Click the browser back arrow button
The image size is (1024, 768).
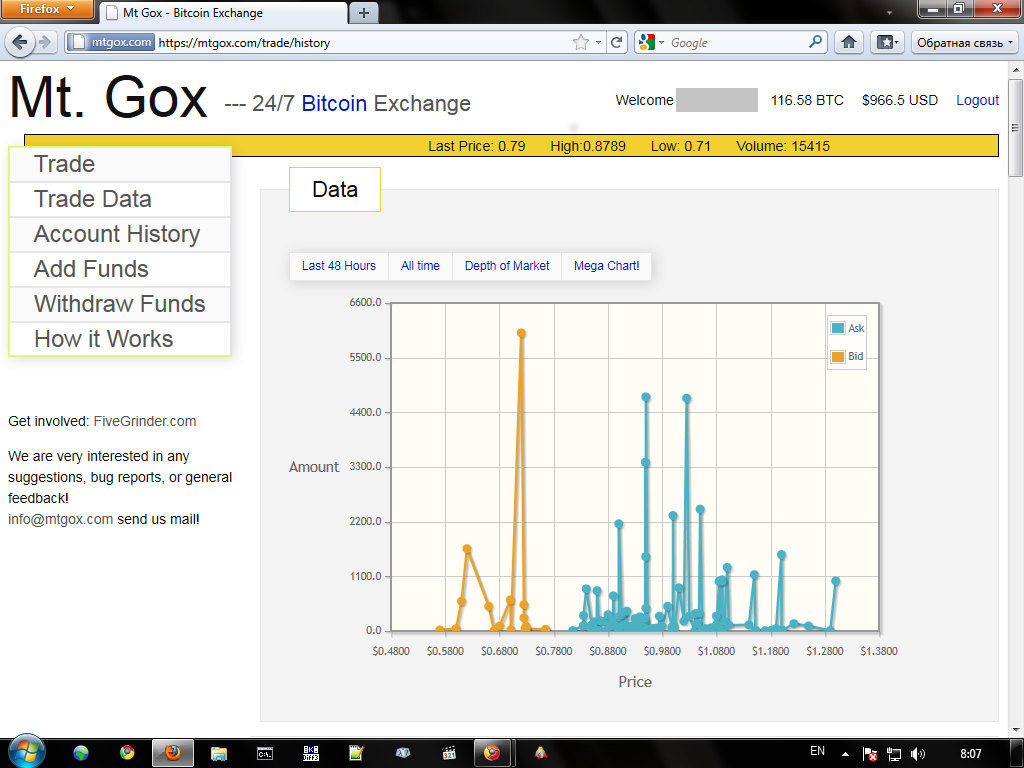click(20, 42)
